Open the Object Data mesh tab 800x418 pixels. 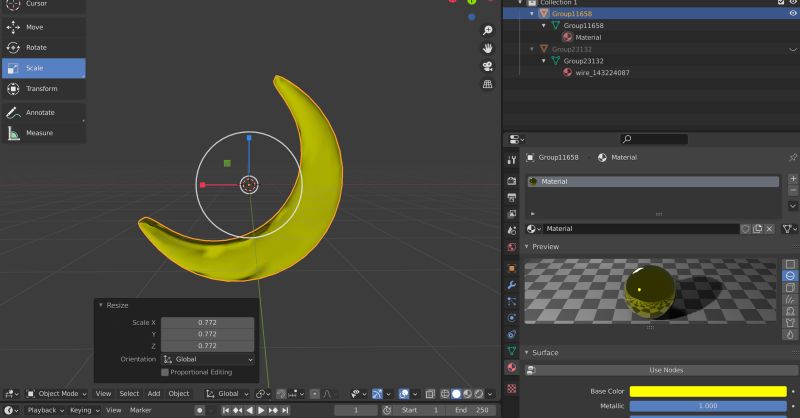click(512, 351)
